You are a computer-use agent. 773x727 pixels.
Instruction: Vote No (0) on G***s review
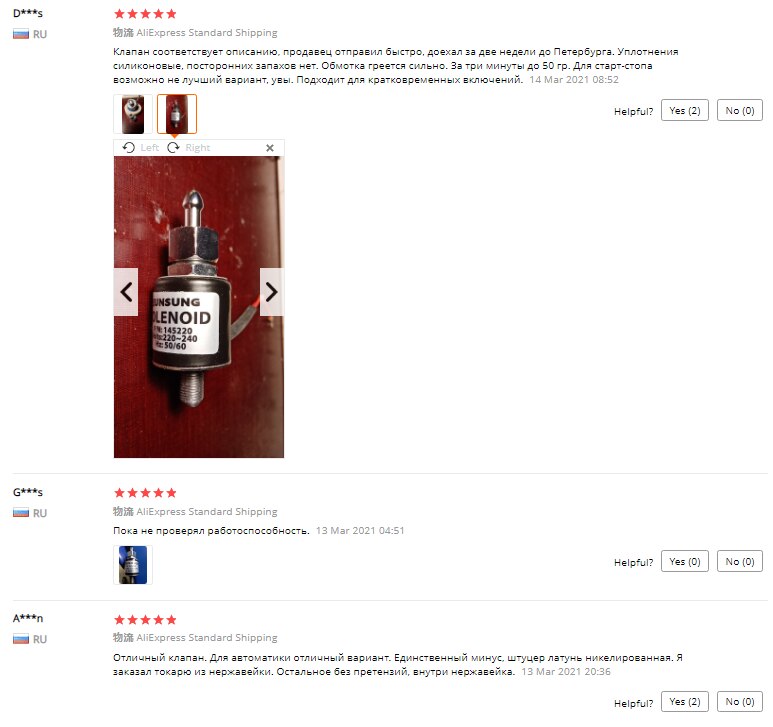click(739, 561)
